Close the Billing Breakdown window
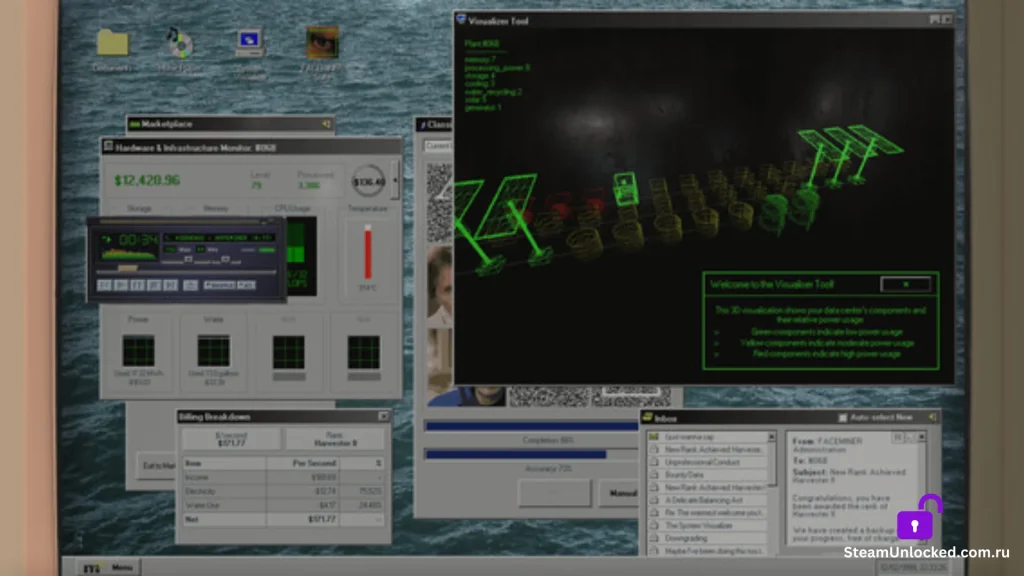Image resolution: width=1024 pixels, height=576 pixels. (383, 416)
